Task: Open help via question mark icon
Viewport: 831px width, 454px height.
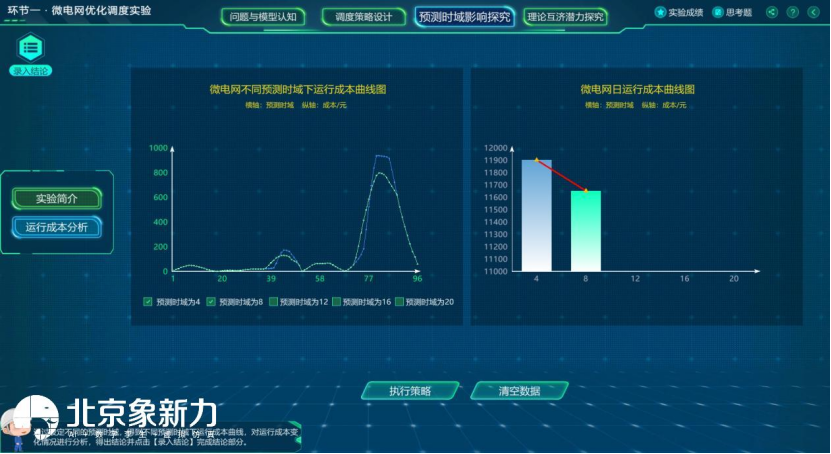Action: click(x=792, y=12)
